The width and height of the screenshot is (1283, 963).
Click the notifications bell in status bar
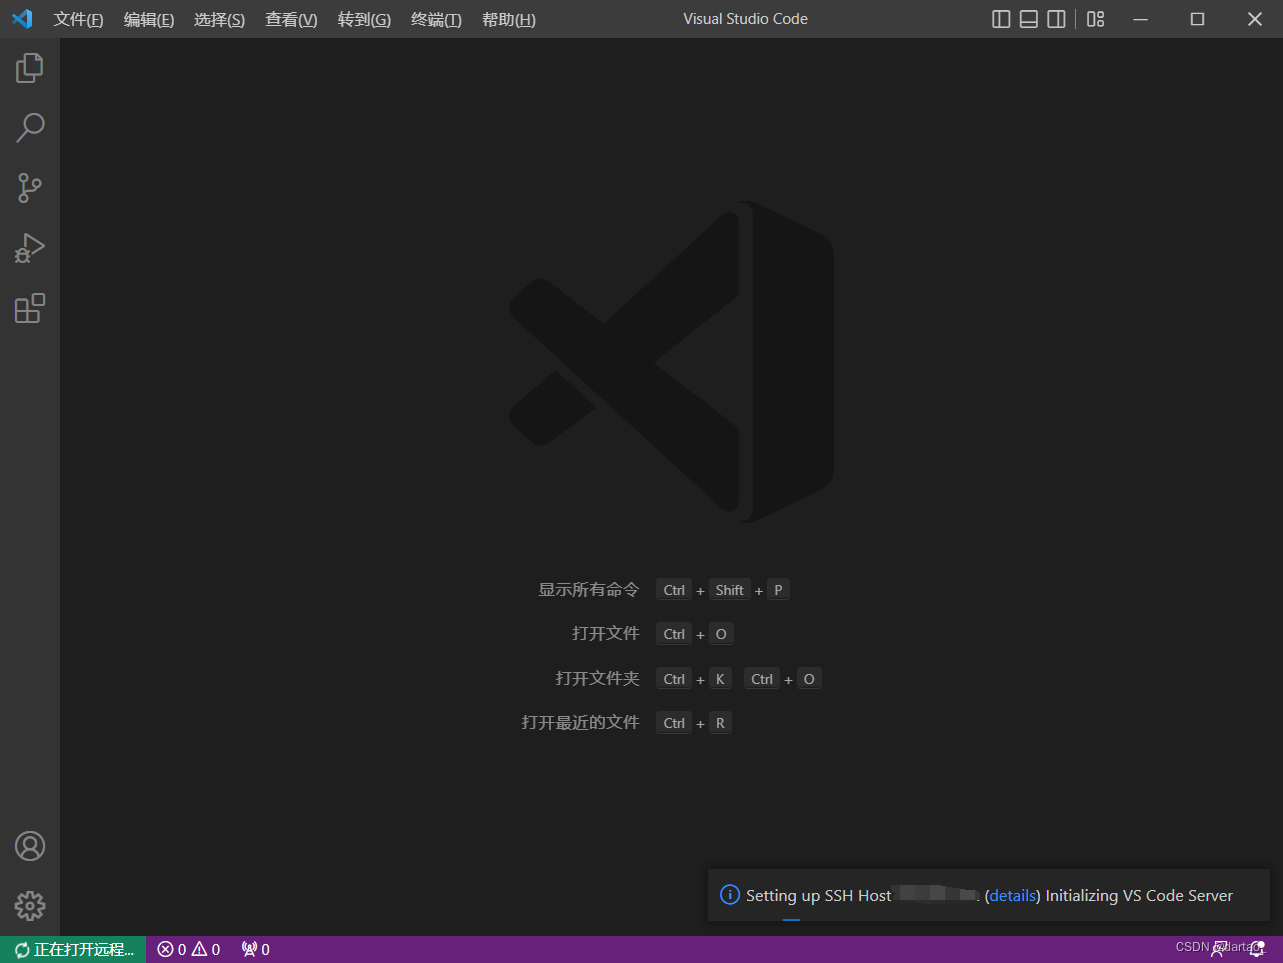(x=1257, y=950)
